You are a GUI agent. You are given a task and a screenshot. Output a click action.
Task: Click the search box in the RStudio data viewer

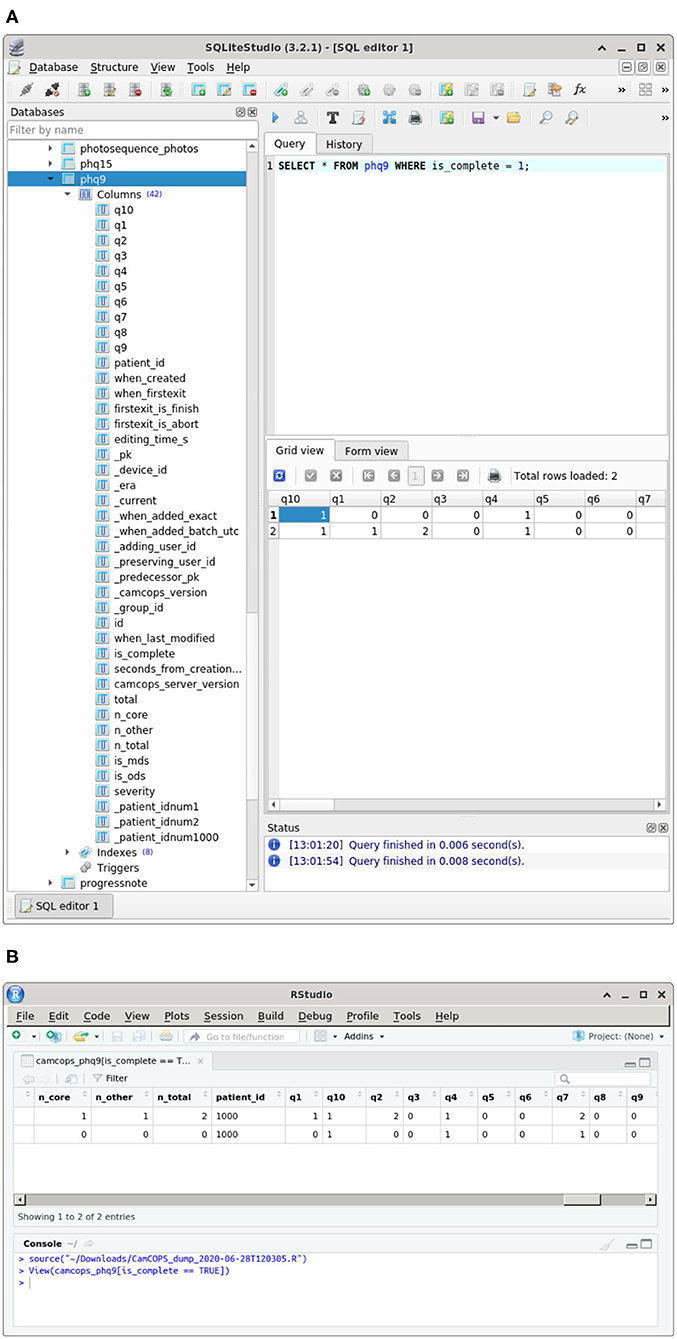(603, 1079)
